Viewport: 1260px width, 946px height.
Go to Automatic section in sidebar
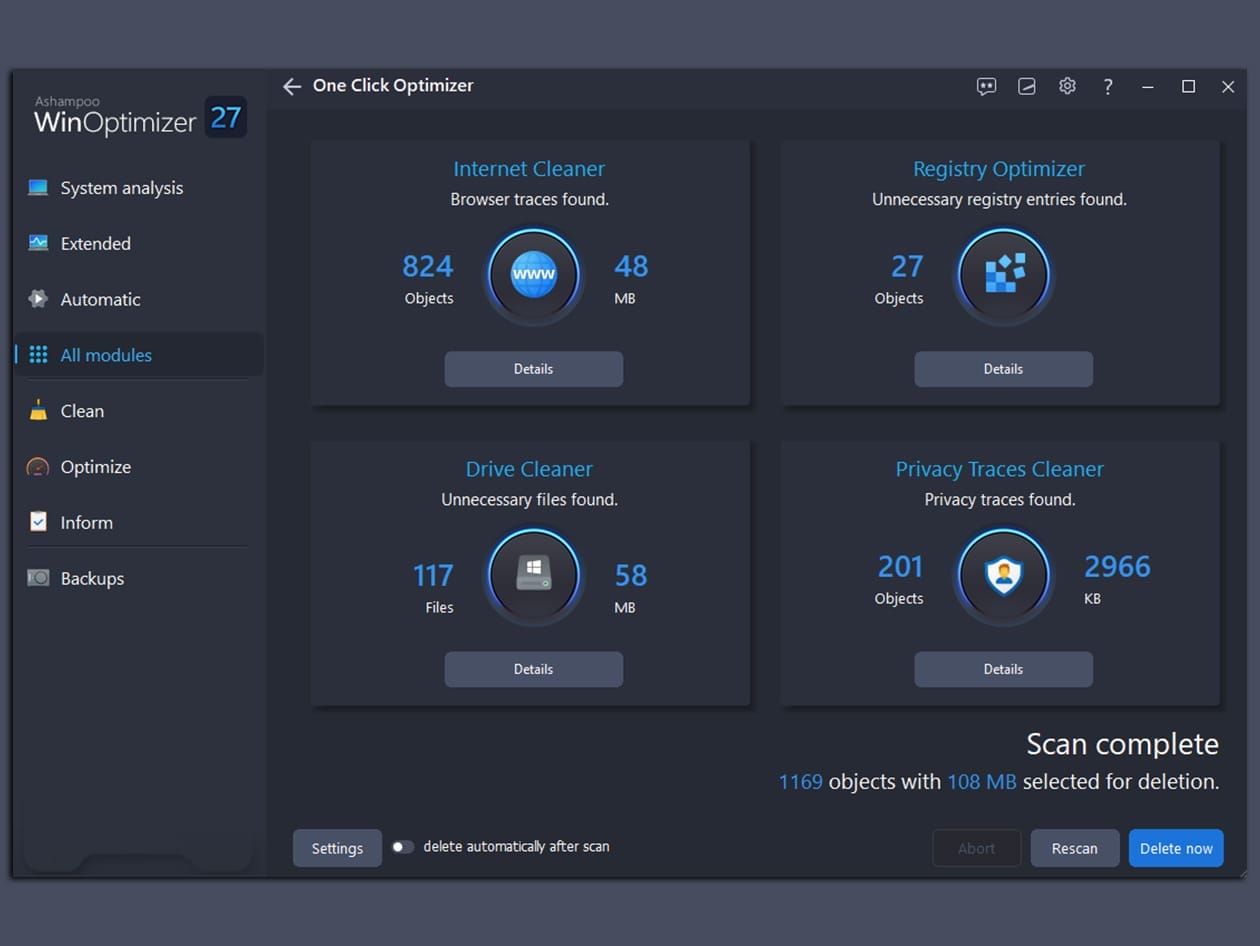tap(100, 300)
